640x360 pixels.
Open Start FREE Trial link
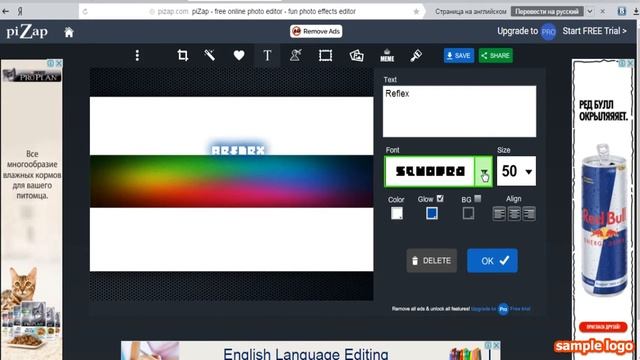(594, 31)
